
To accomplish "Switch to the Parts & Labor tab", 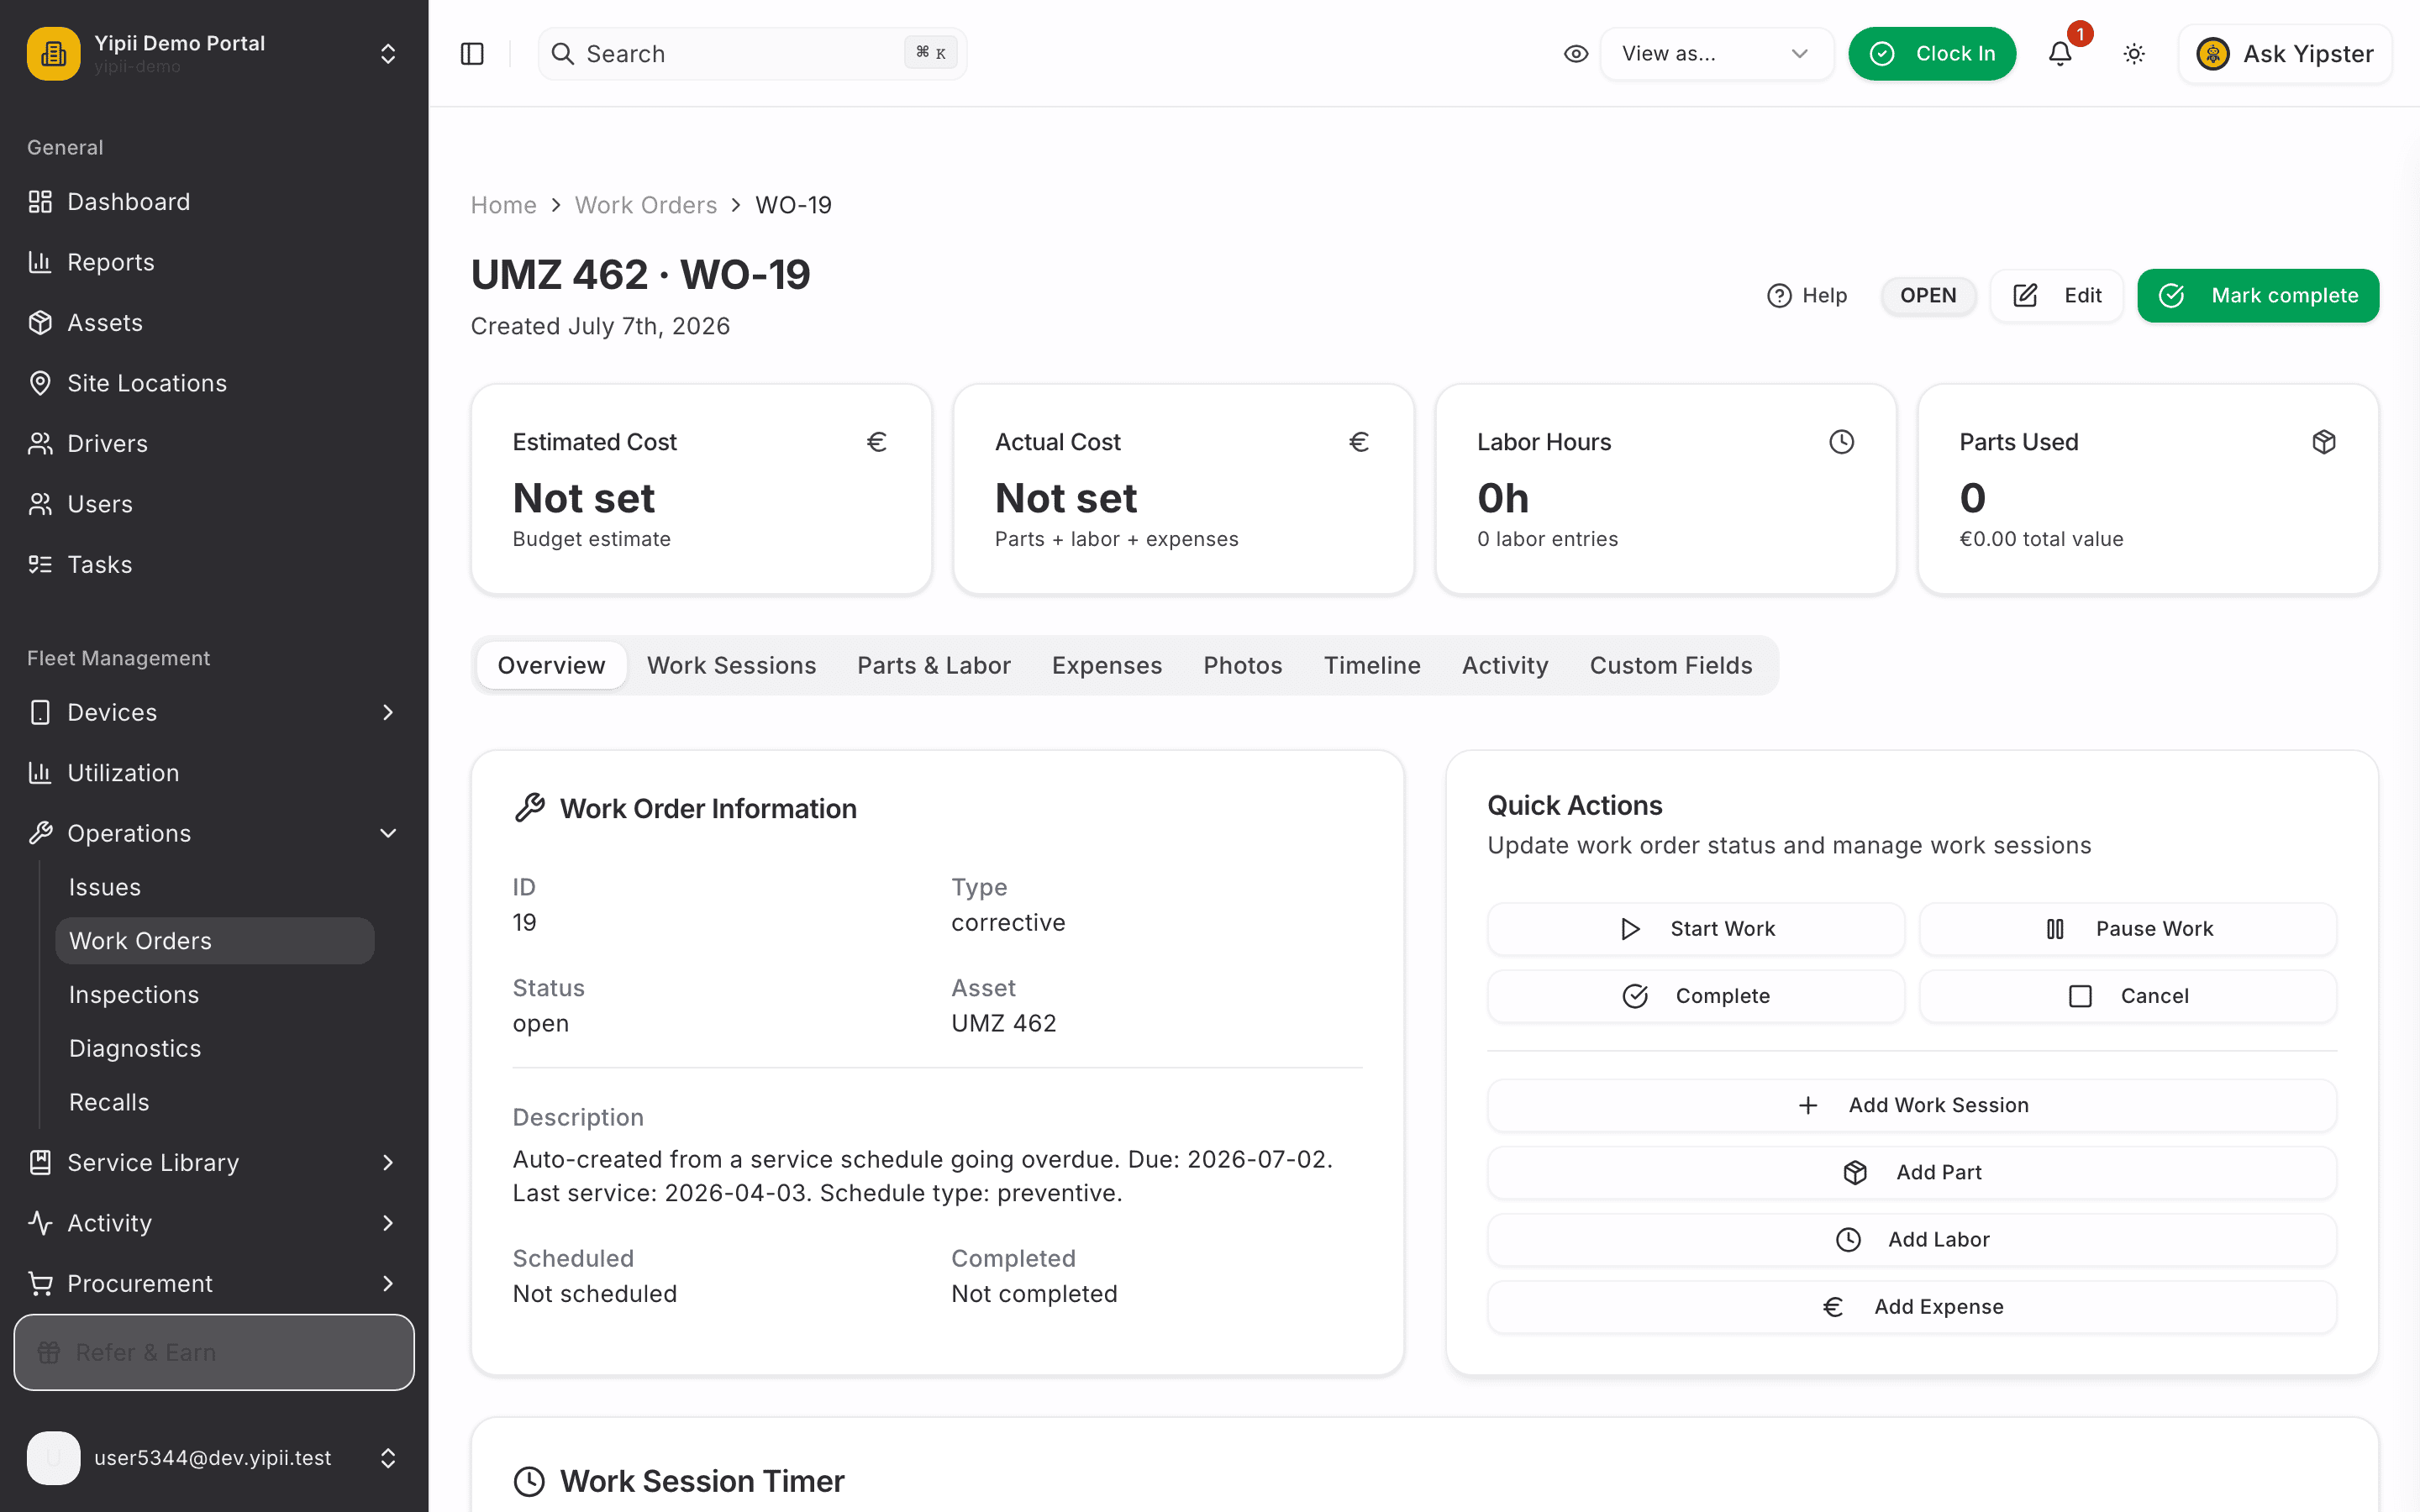I will 934,665.
